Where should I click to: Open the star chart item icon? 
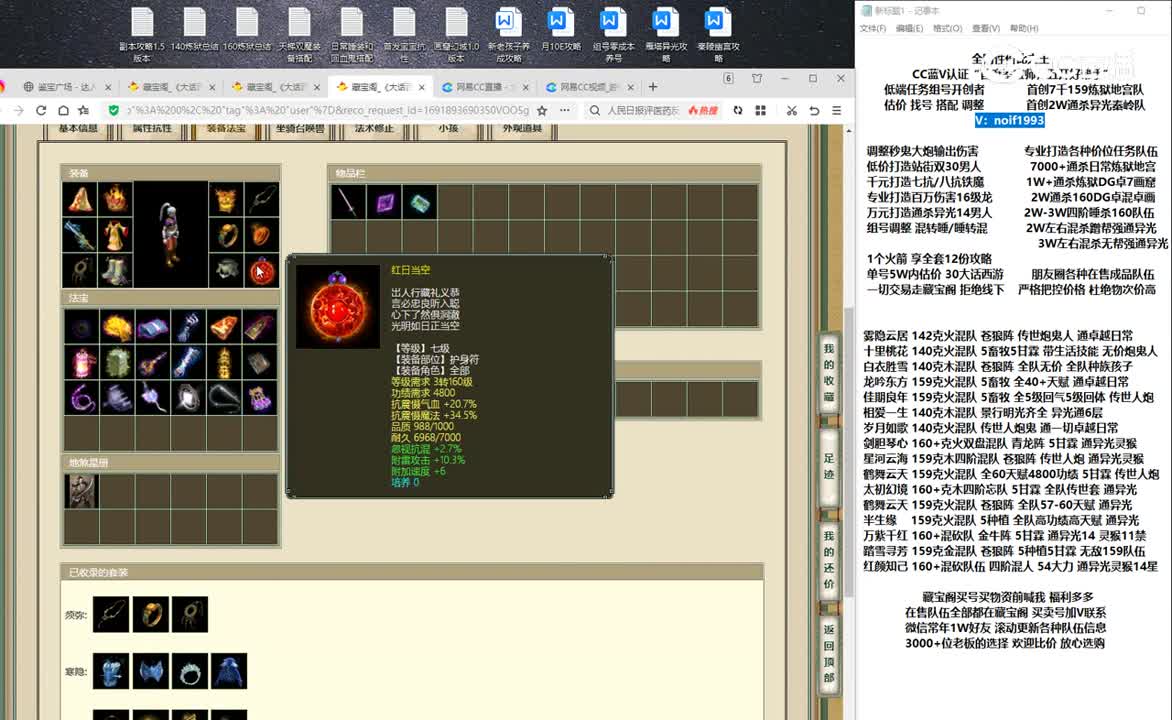pyautogui.click(x=81, y=491)
